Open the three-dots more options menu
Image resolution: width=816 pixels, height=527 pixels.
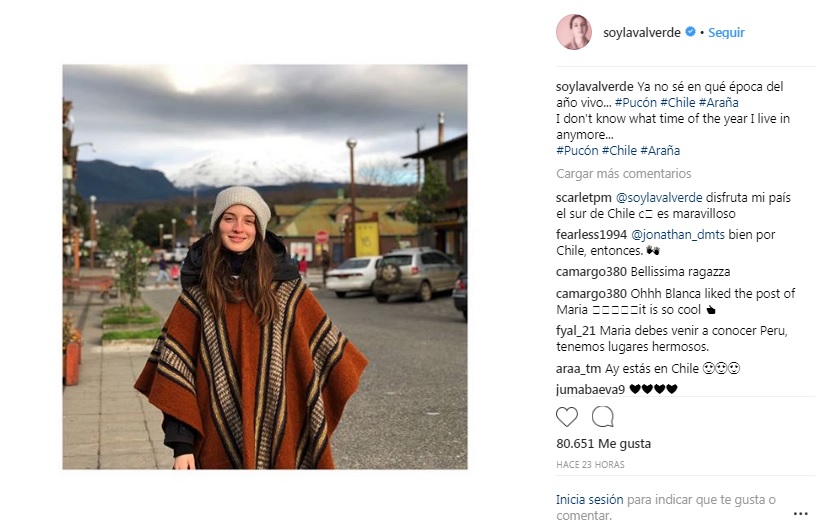point(800,513)
